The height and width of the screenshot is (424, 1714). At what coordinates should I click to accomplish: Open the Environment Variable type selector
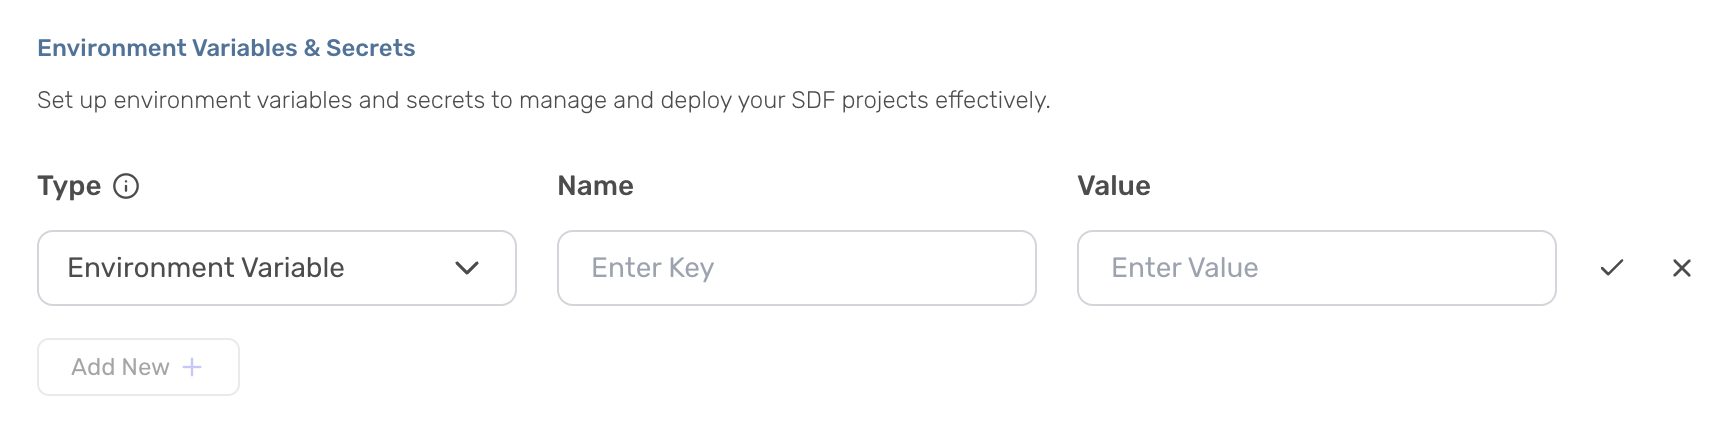coord(277,268)
